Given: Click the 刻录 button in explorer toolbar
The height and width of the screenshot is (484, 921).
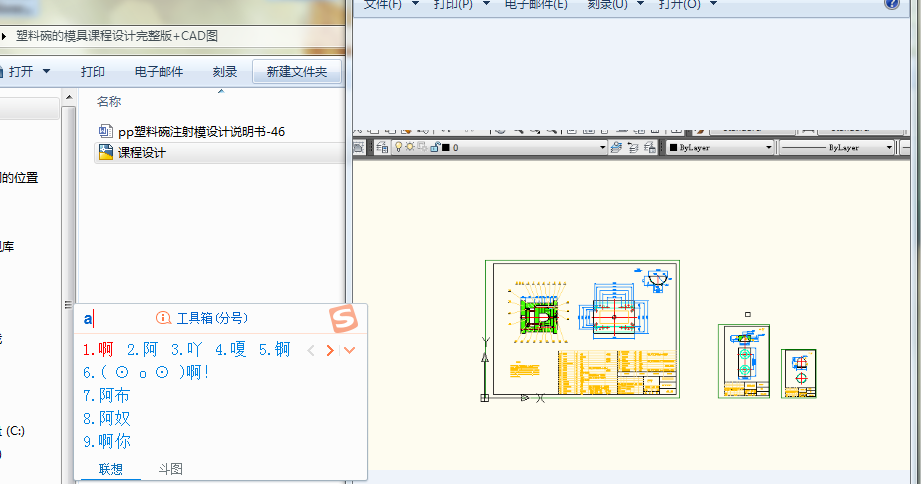Looking at the screenshot, I should pos(225,72).
